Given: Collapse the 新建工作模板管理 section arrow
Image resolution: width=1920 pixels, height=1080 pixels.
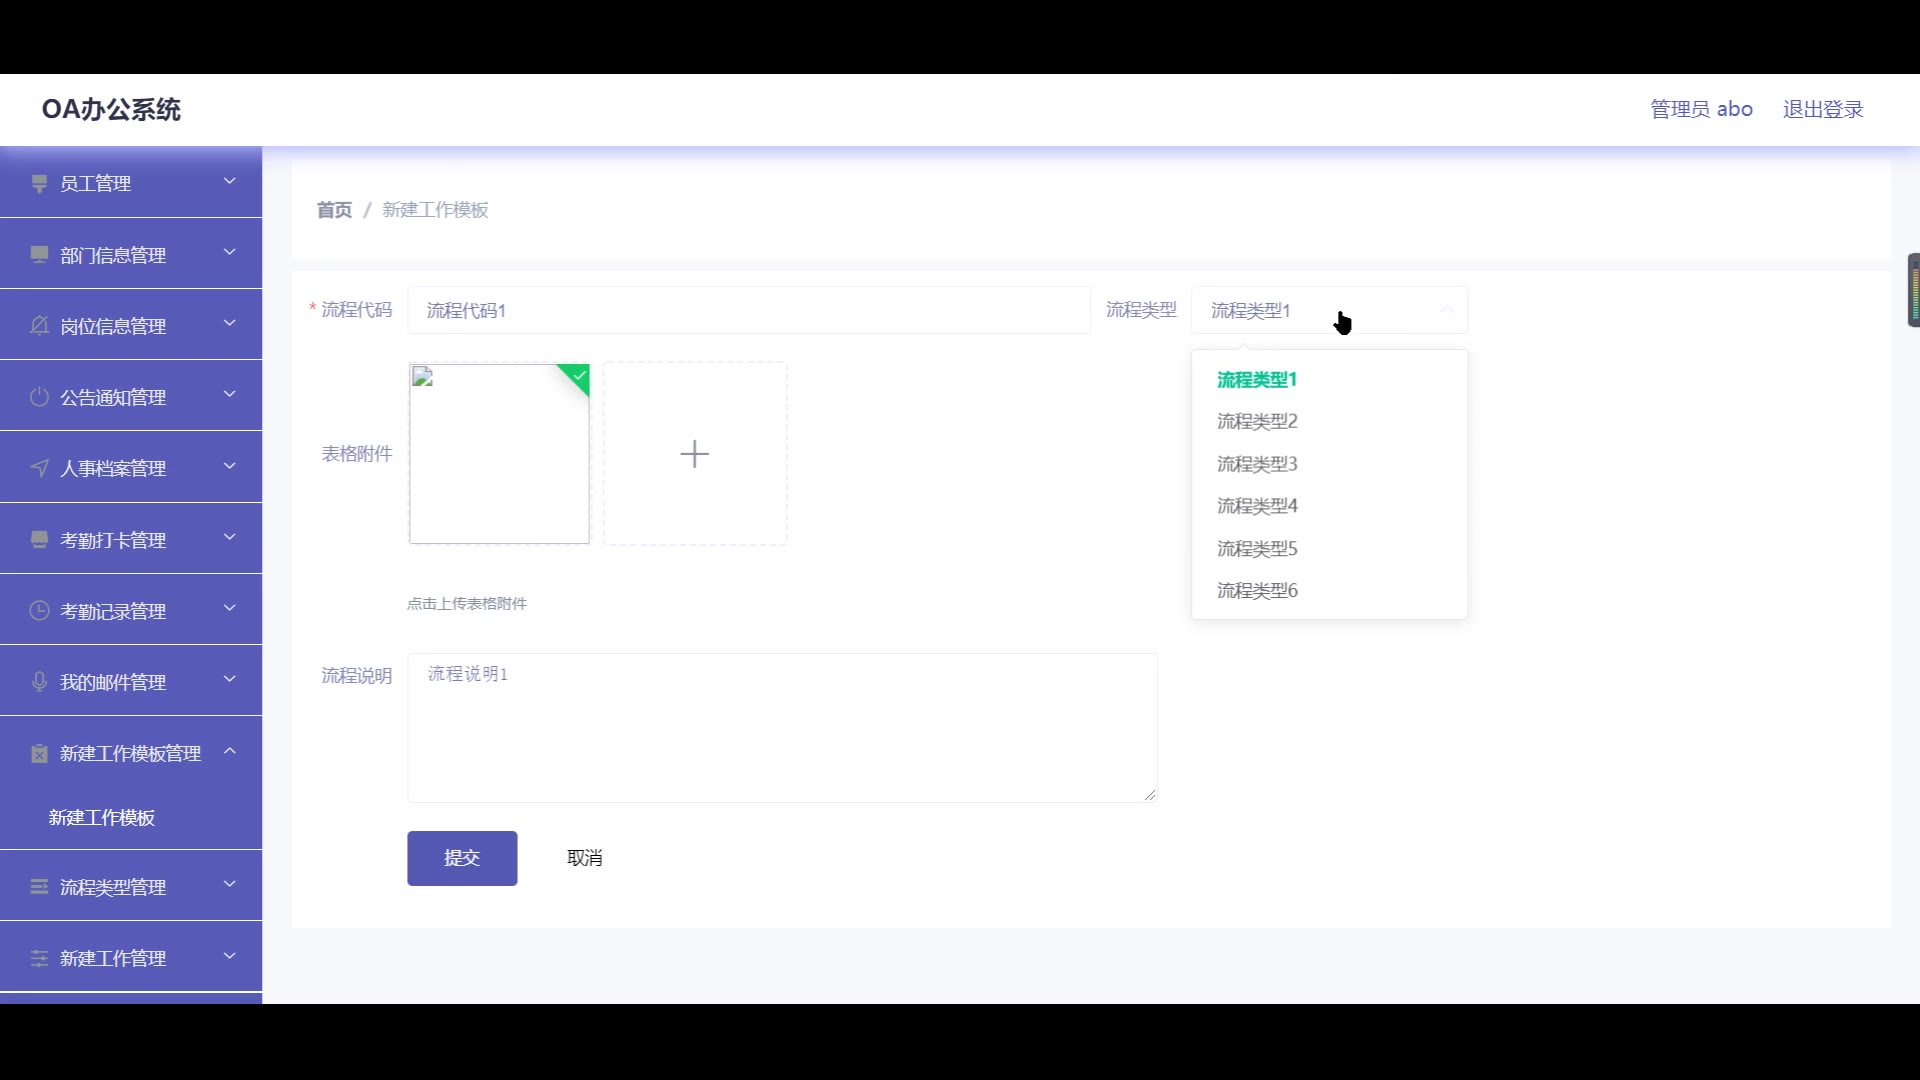Looking at the screenshot, I should [229, 751].
